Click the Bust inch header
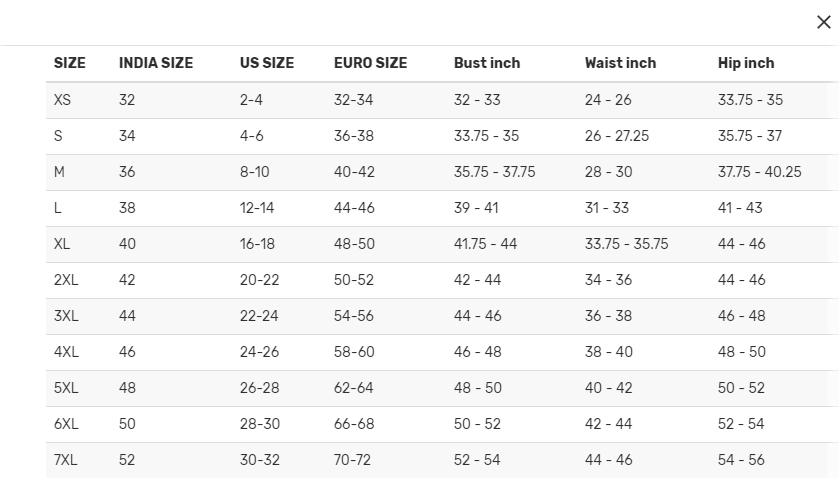The image size is (839, 497). click(x=487, y=63)
